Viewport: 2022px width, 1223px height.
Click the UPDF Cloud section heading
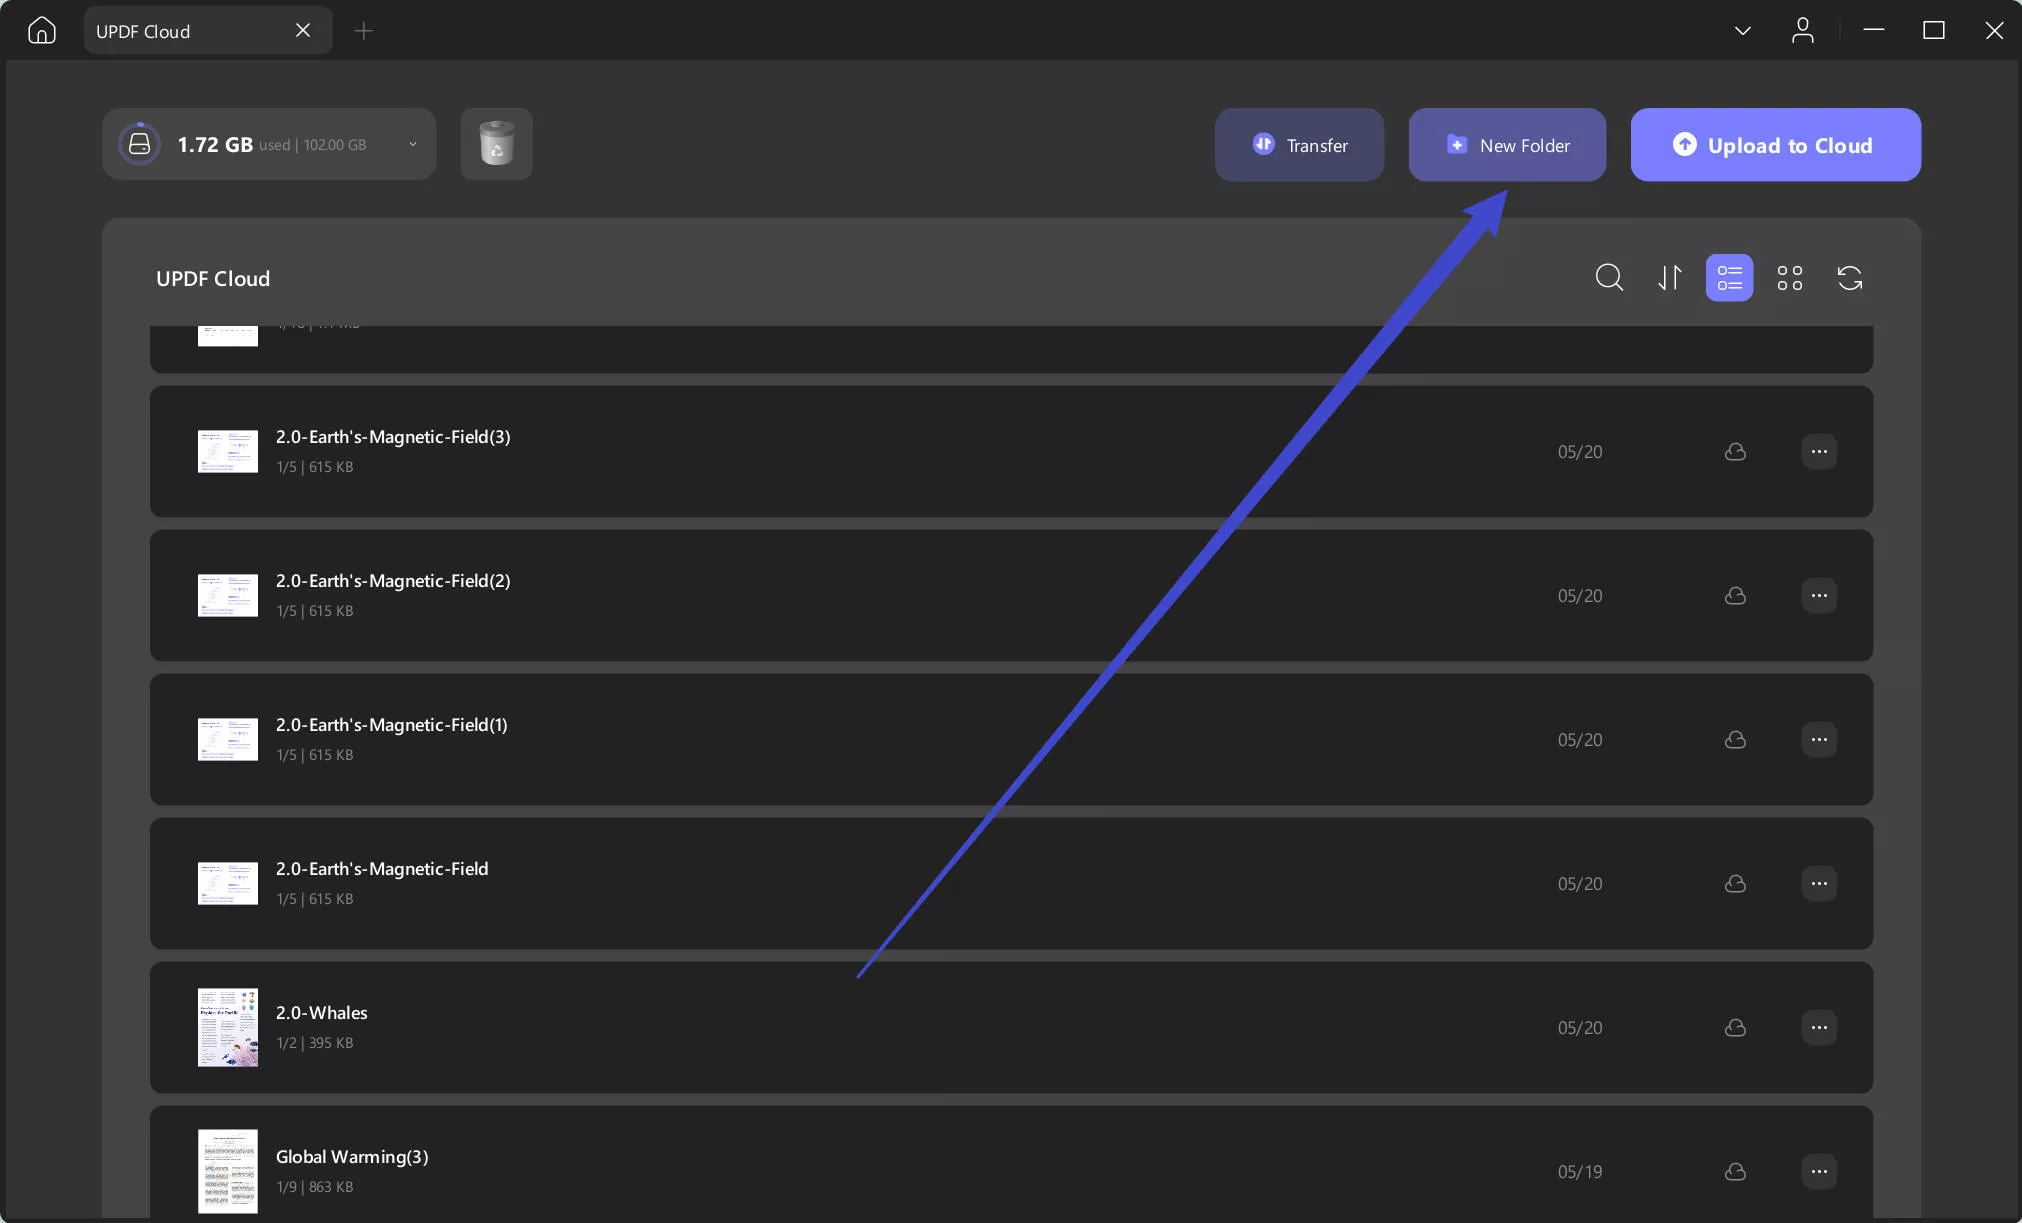pos(213,279)
